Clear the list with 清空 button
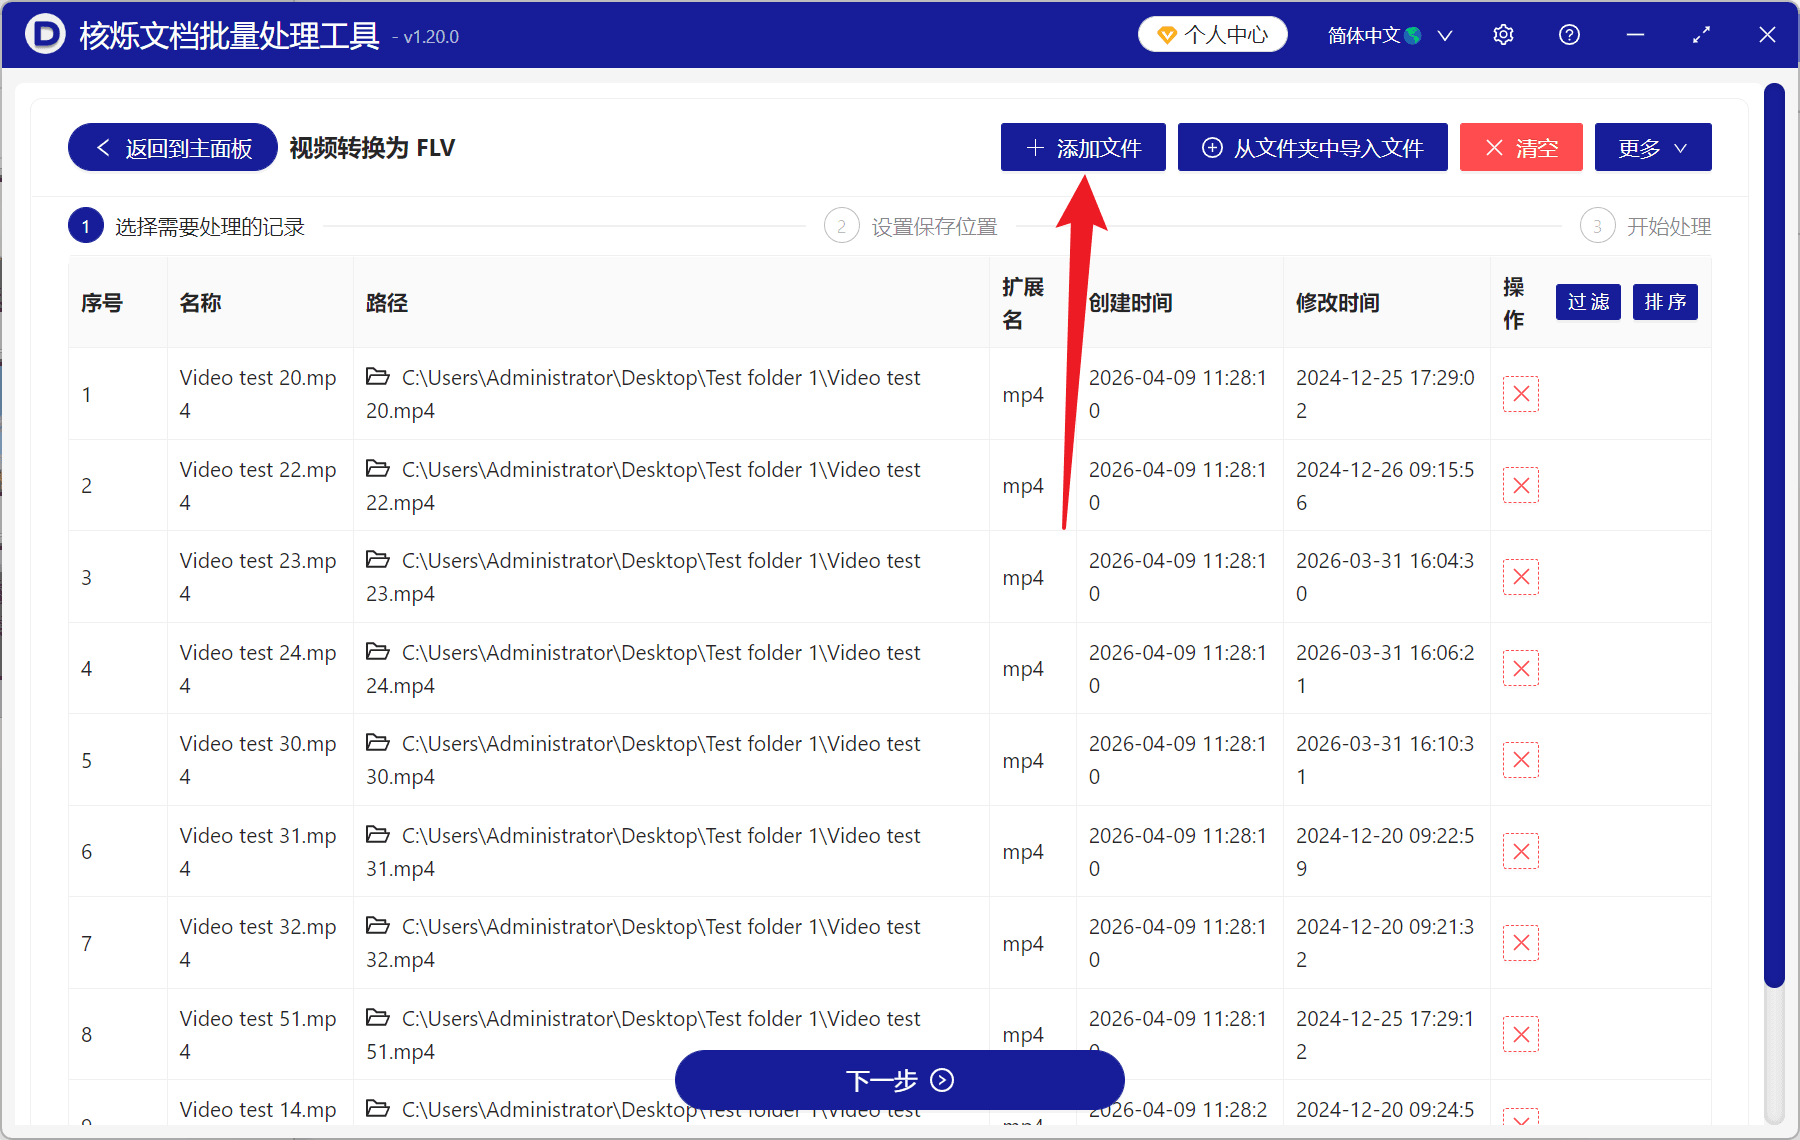Viewport: 1800px width, 1140px height. 1520,148
